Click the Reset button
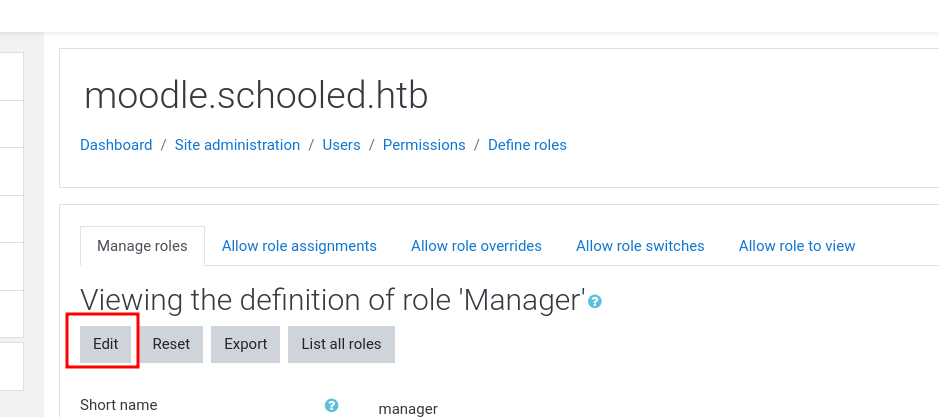 pyautogui.click(x=171, y=344)
